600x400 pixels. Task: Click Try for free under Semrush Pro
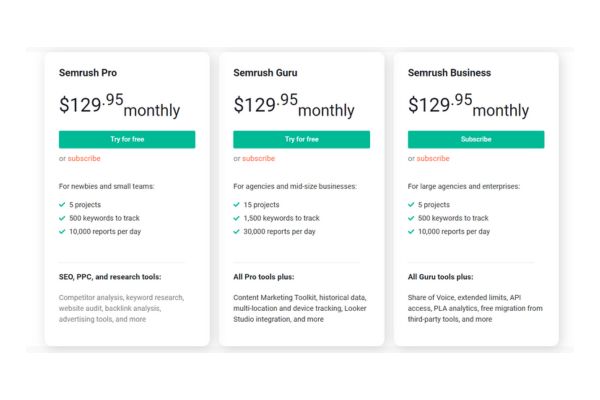127,139
